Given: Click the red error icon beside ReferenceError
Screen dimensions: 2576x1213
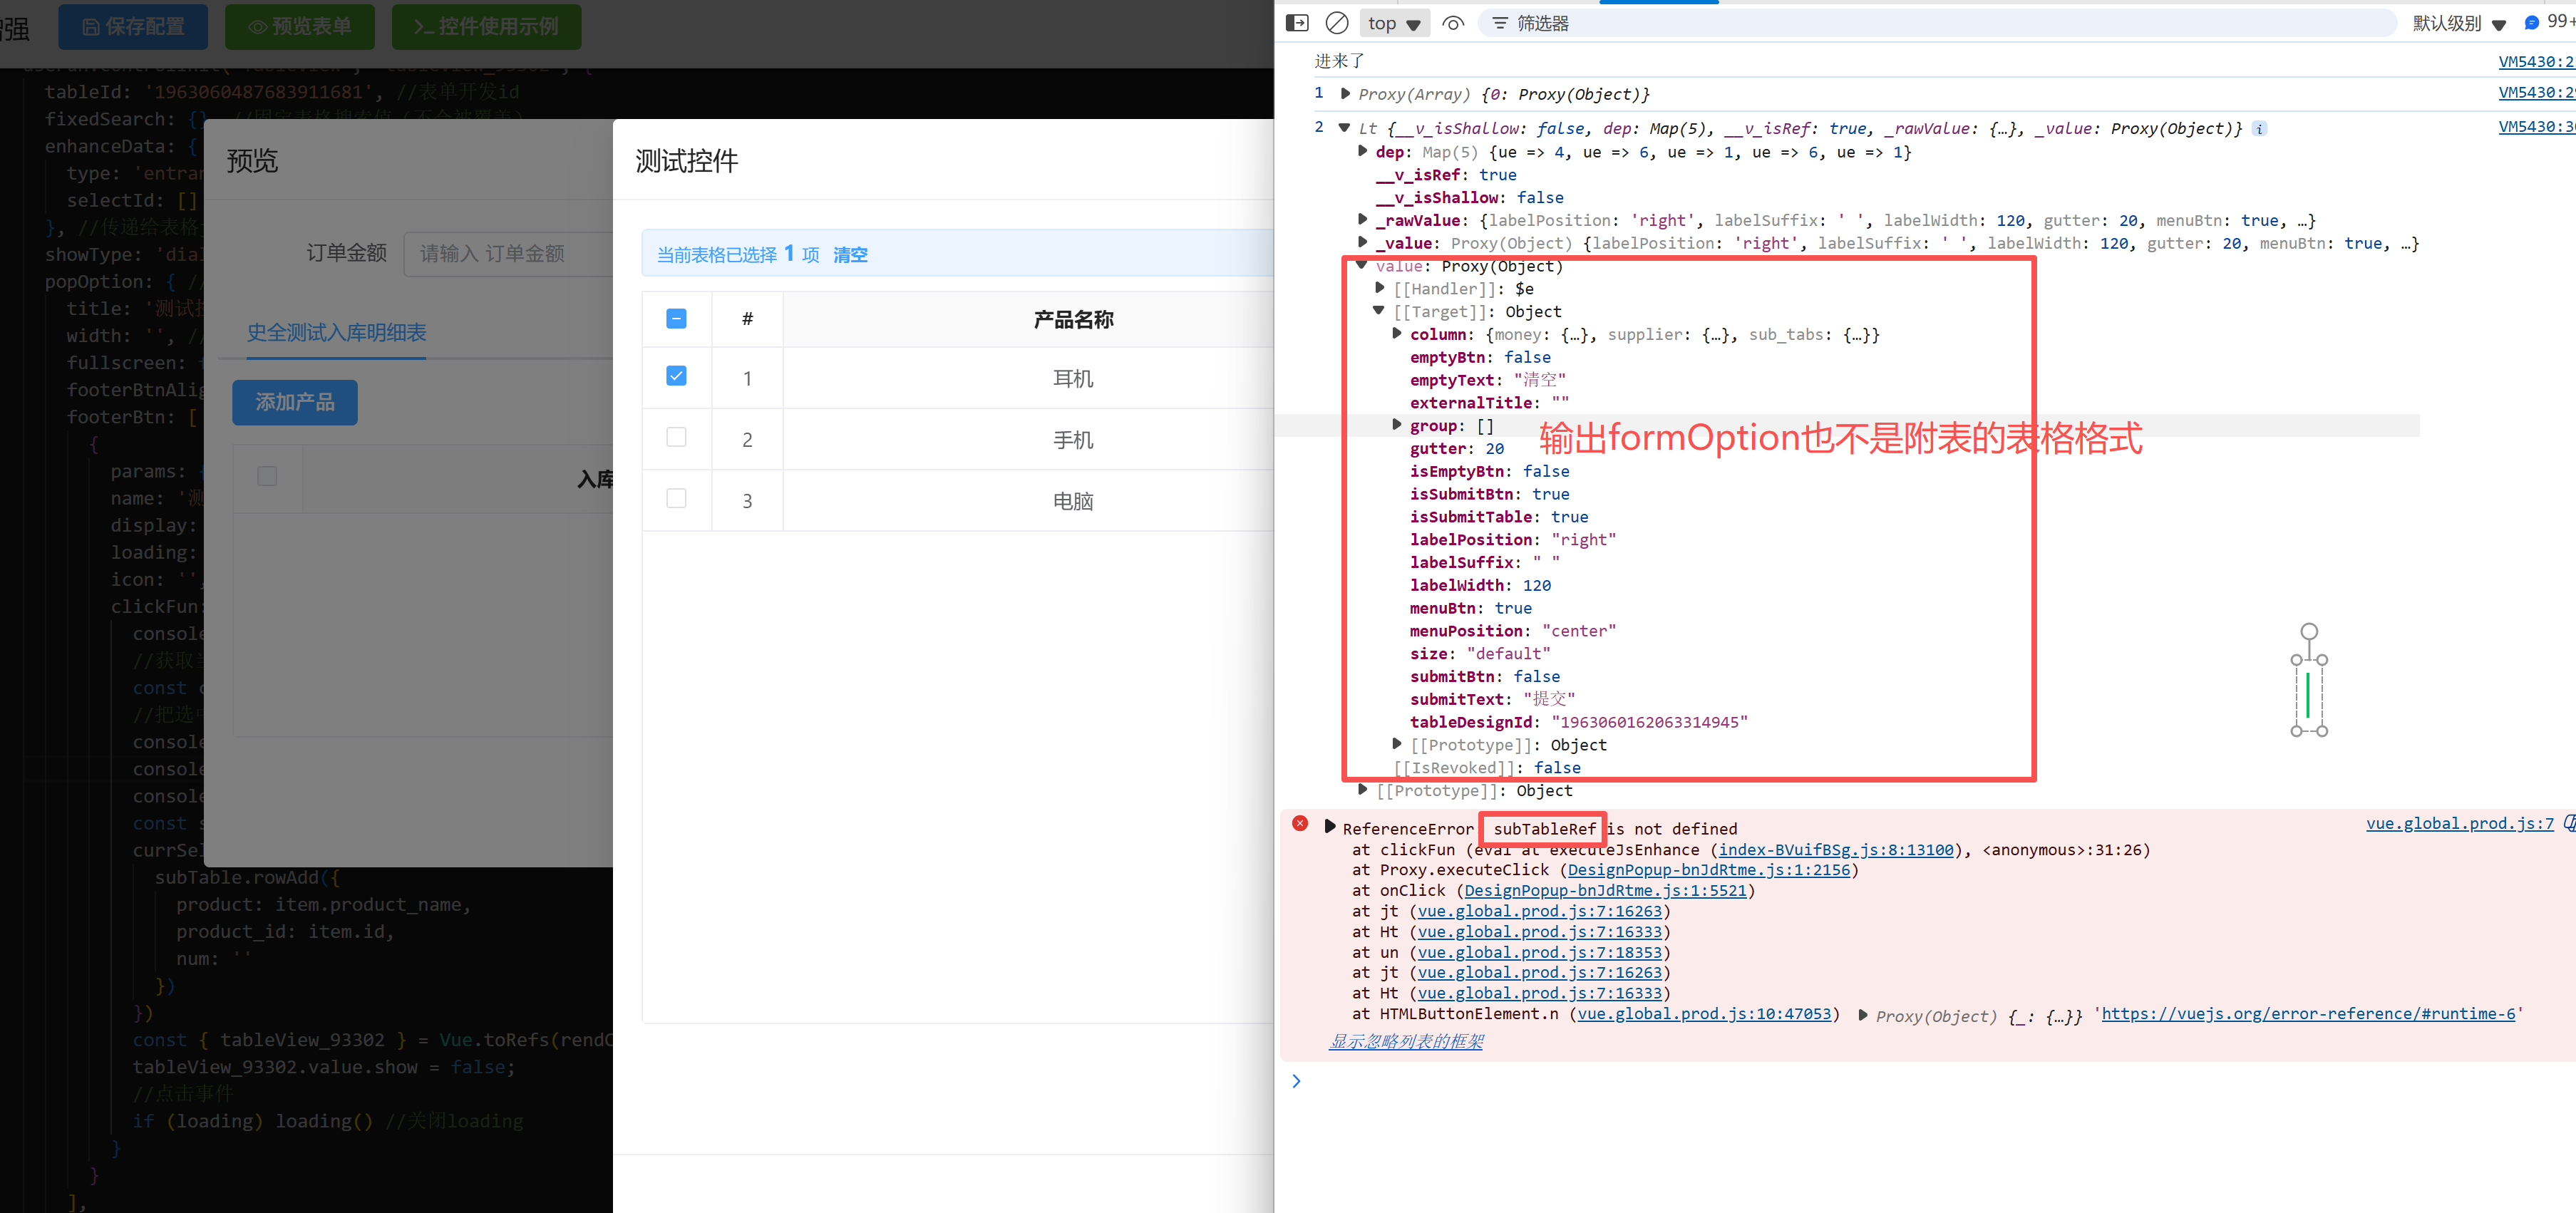Looking at the screenshot, I should tap(1300, 823).
